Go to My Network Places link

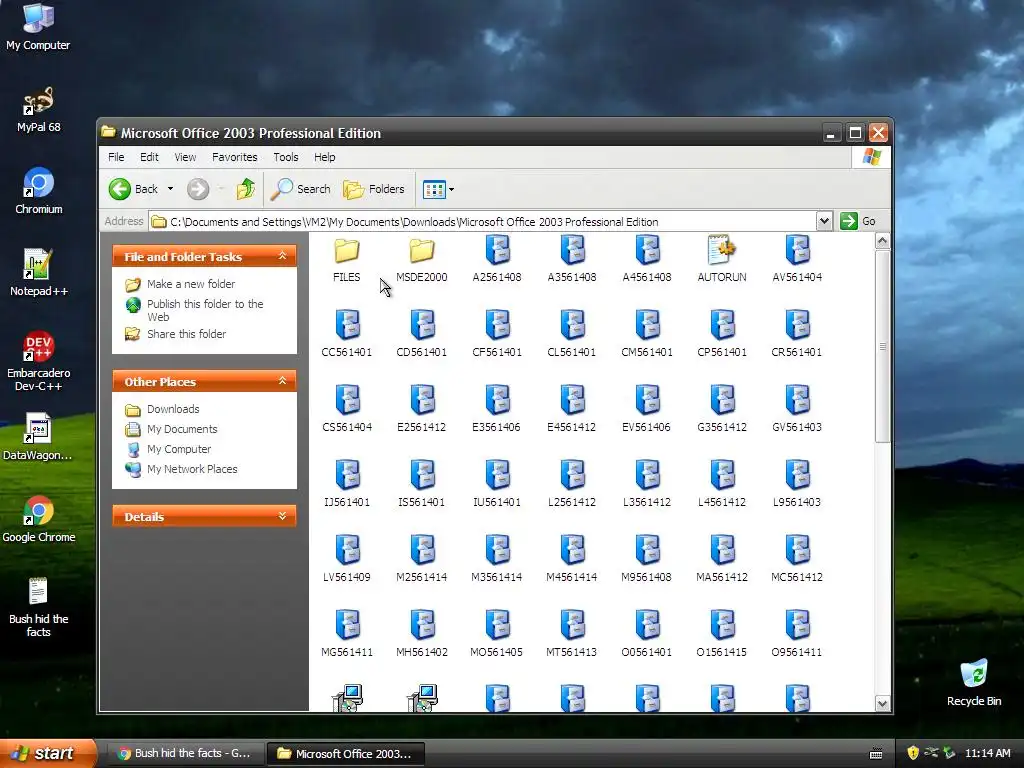tap(192, 470)
